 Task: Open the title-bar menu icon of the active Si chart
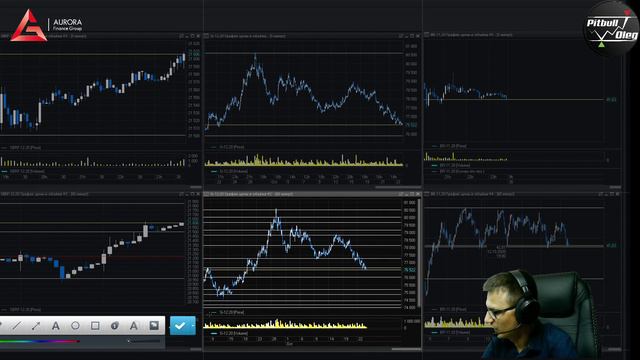207,194
